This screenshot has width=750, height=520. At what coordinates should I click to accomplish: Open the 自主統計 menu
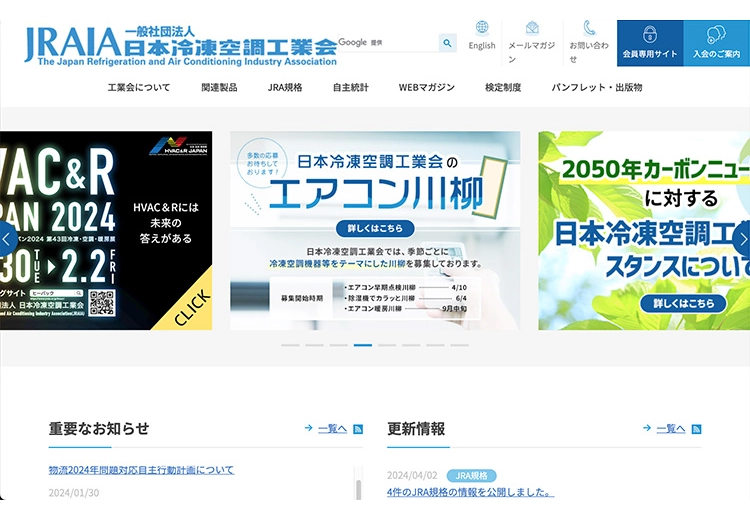tap(351, 88)
